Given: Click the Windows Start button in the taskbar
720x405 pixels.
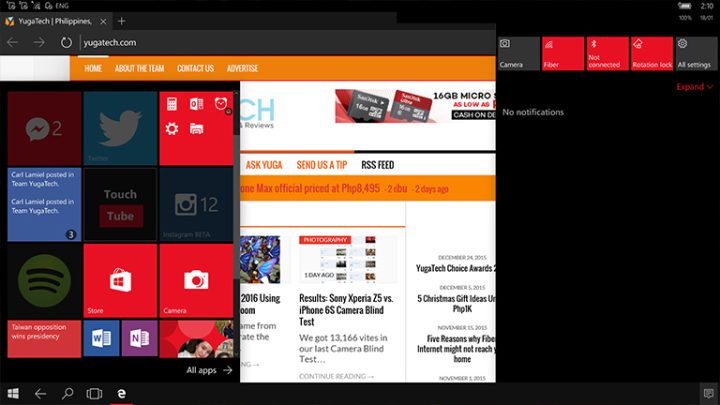Looking at the screenshot, I should pos(13,394).
